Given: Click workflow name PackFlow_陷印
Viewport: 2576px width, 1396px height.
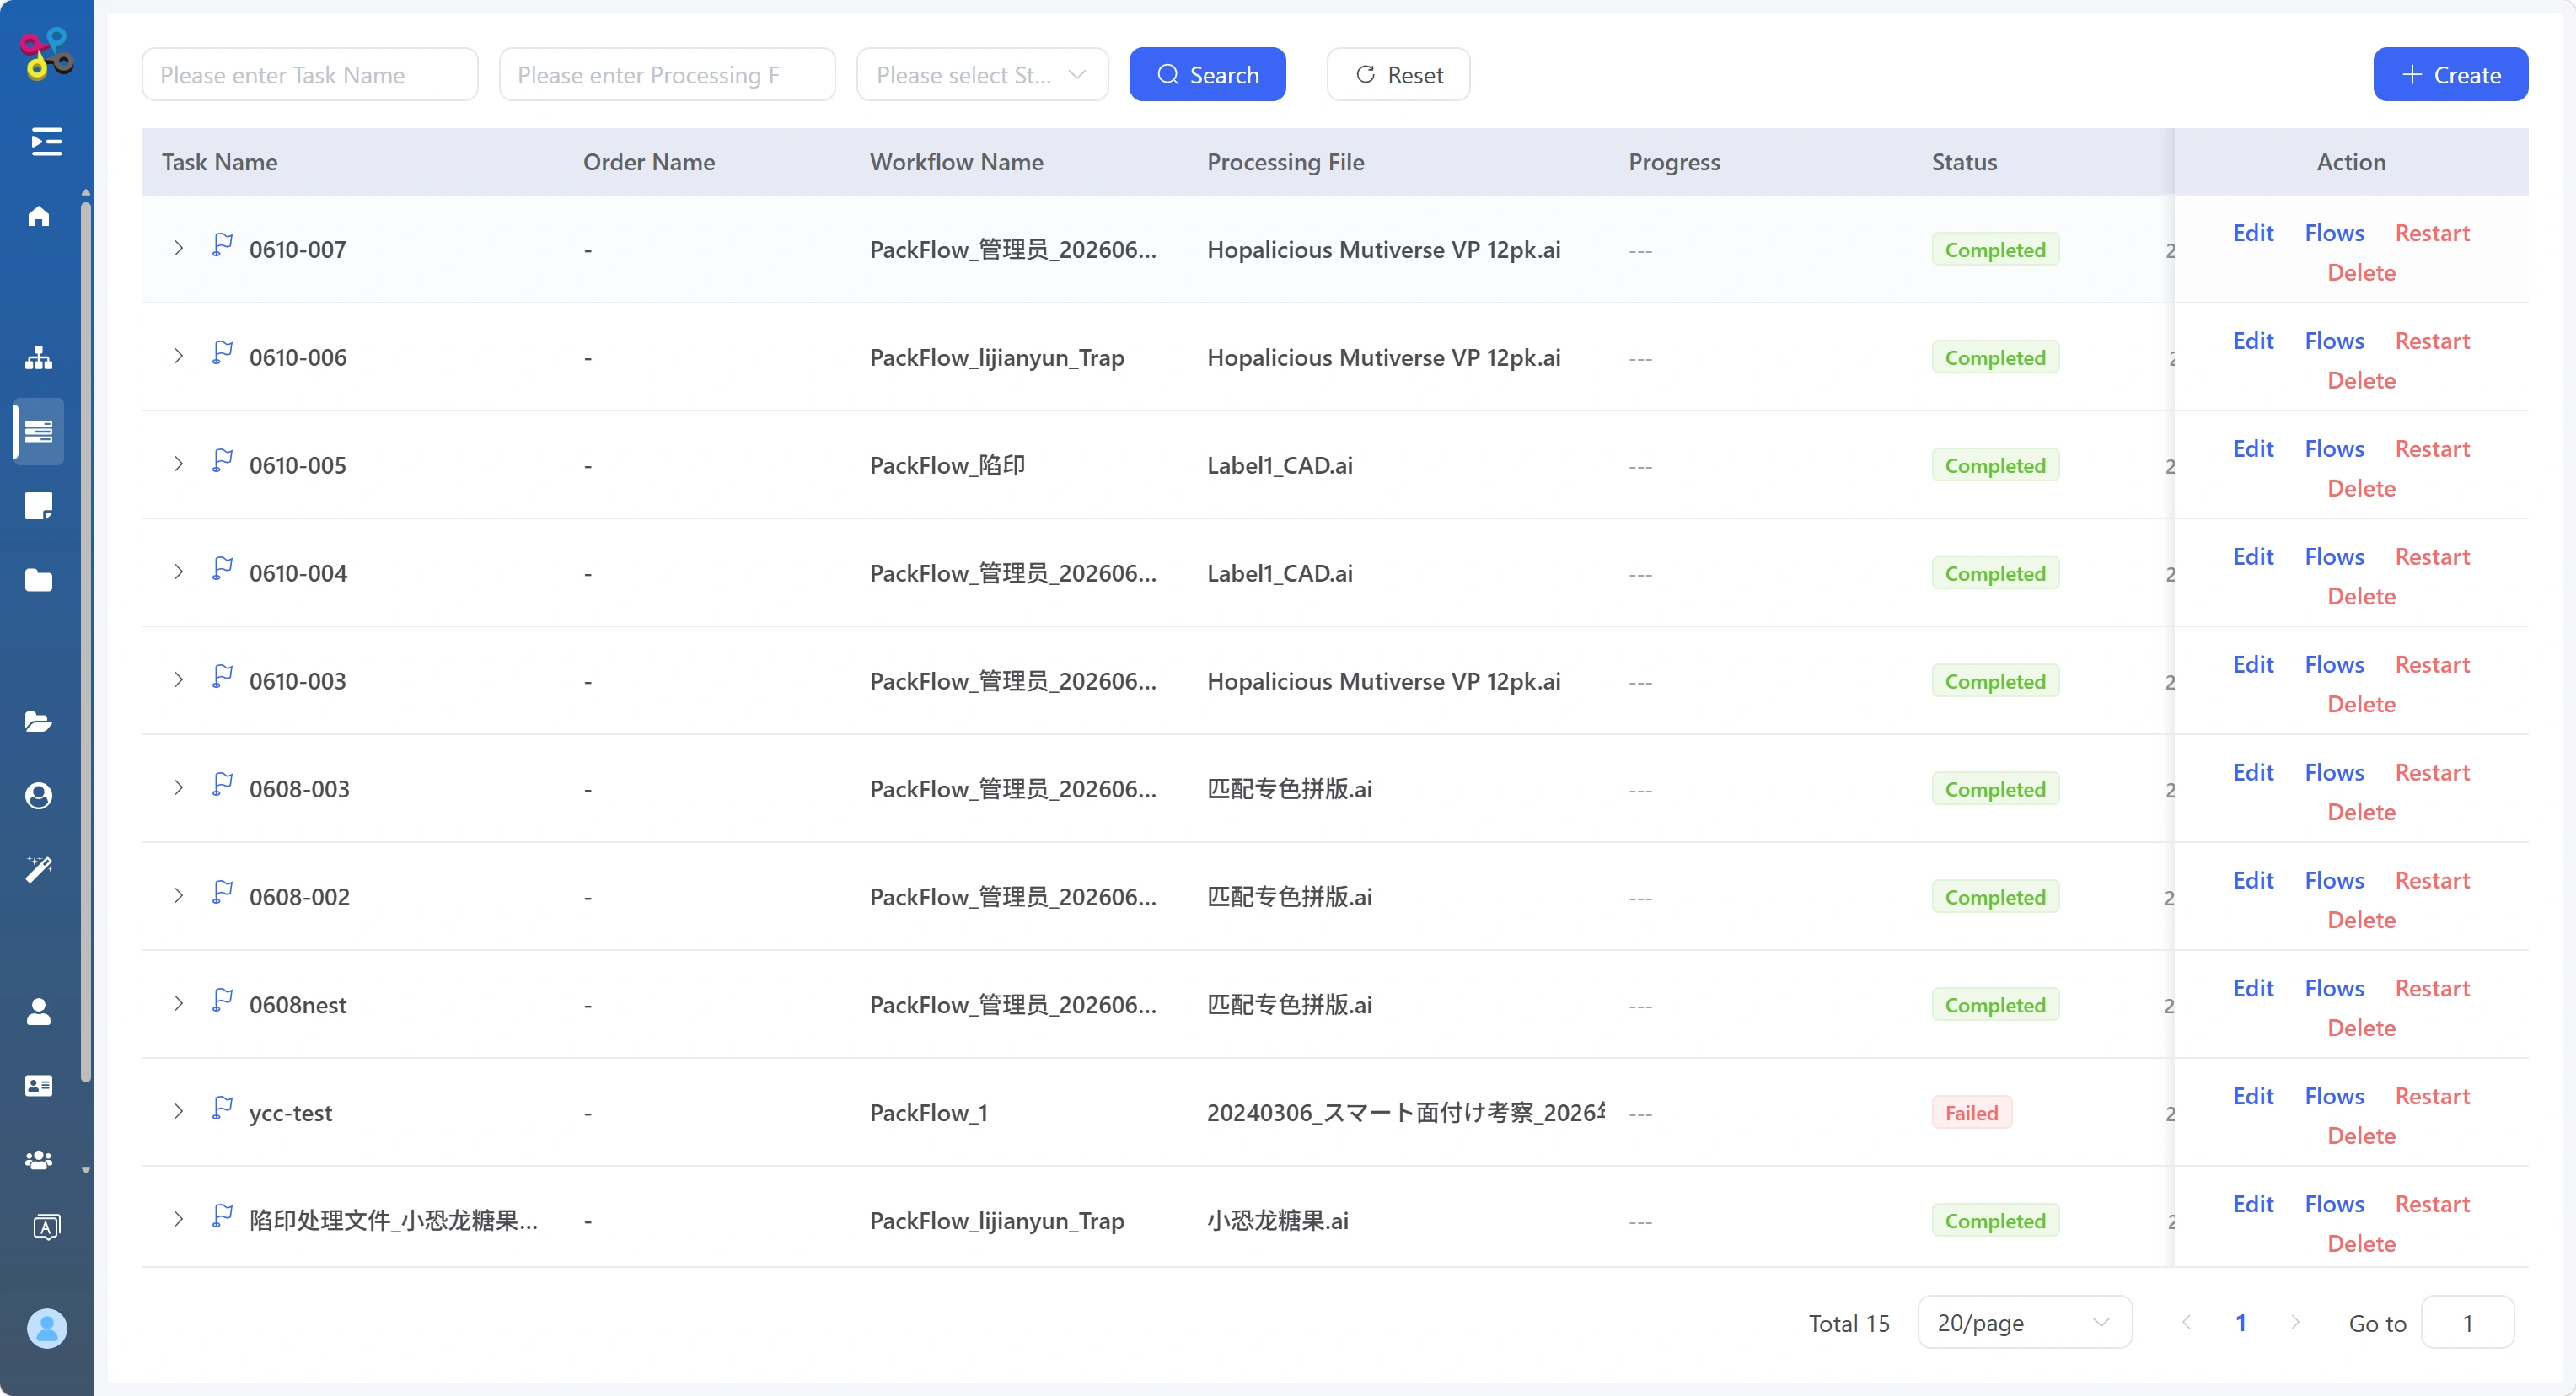Looking at the screenshot, I should [x=947, y=465].
